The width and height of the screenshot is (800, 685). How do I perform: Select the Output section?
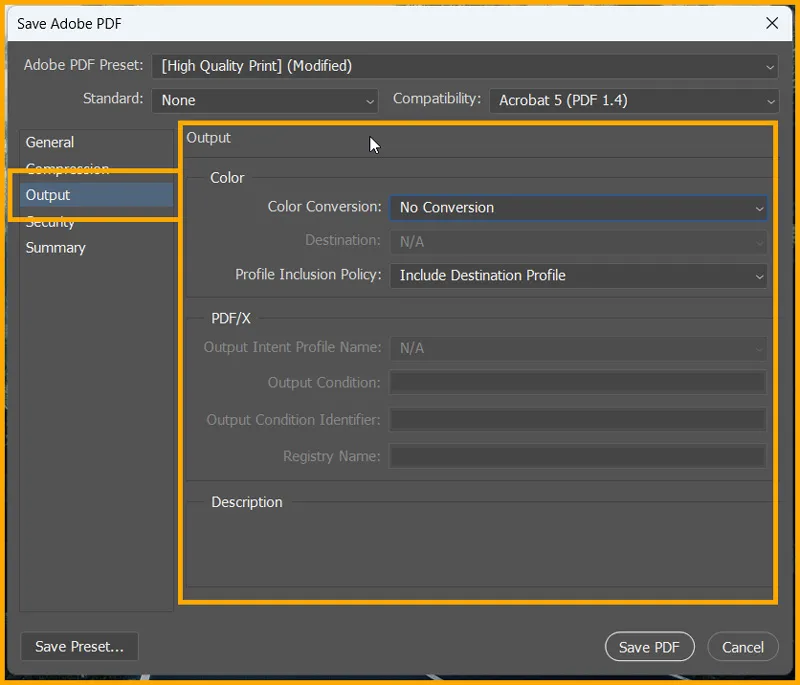click(53, 195)
